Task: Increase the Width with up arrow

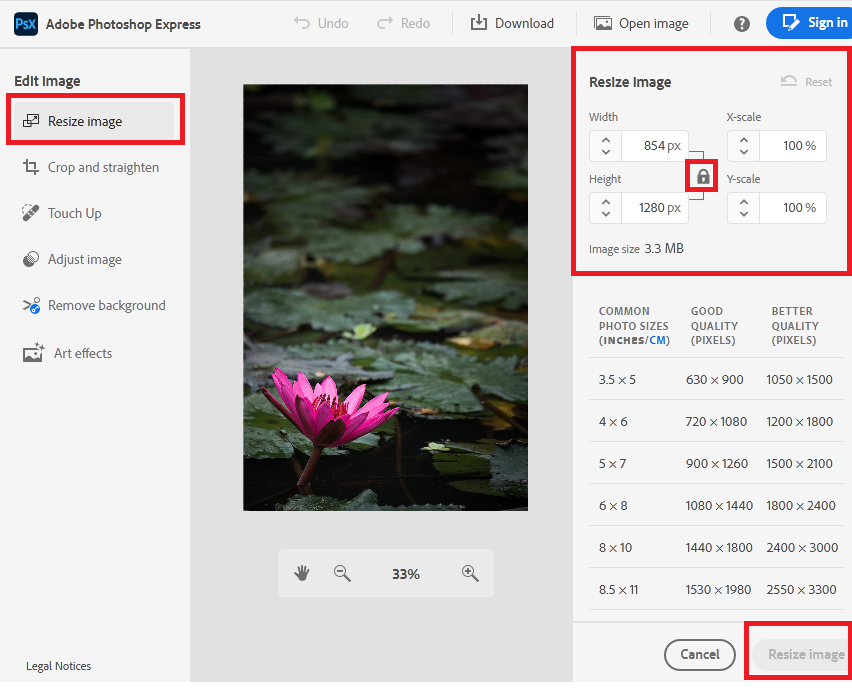Action: point(606,140)
